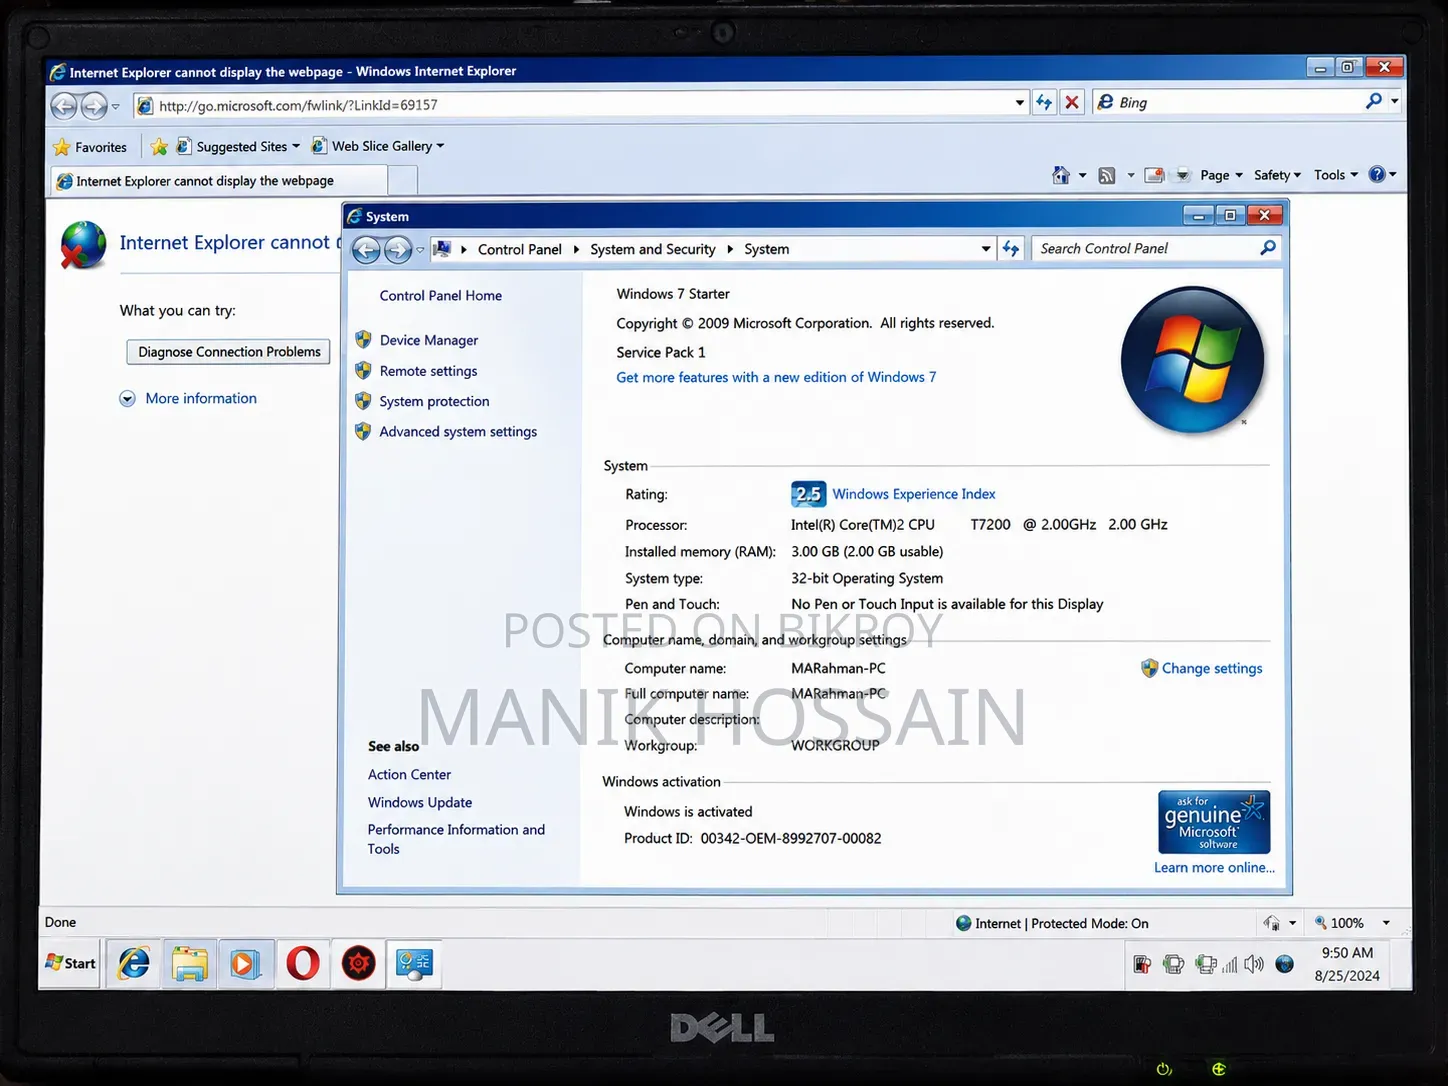Click Control Panel Home link

coord(441,296)
